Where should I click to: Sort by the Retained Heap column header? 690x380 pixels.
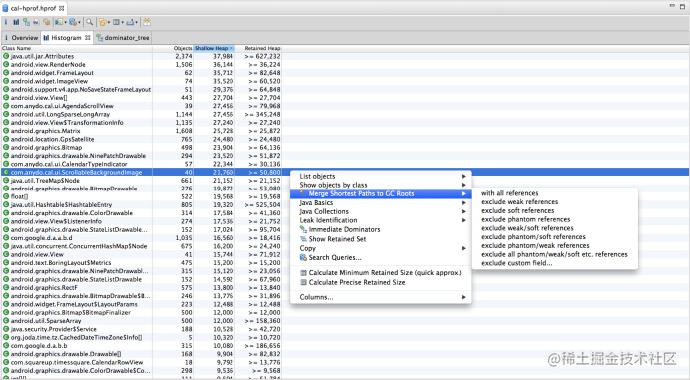258,48
